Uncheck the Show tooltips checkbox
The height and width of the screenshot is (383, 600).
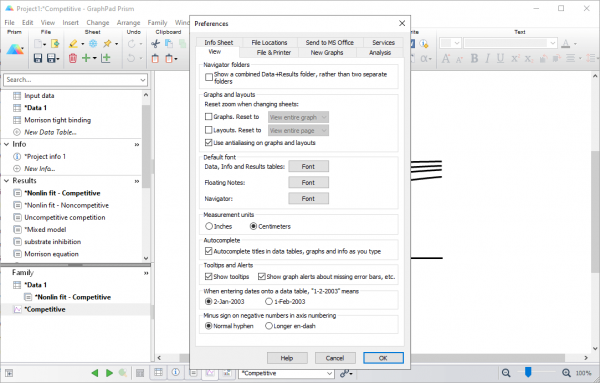point(209,276)
